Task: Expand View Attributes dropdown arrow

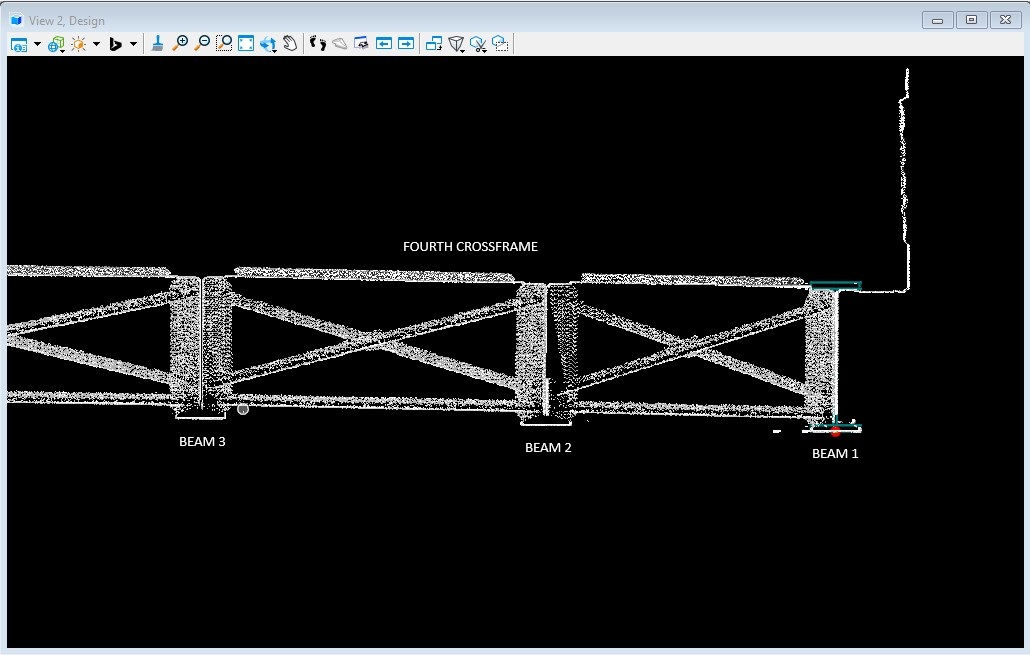Action: [x=37, y=44]
